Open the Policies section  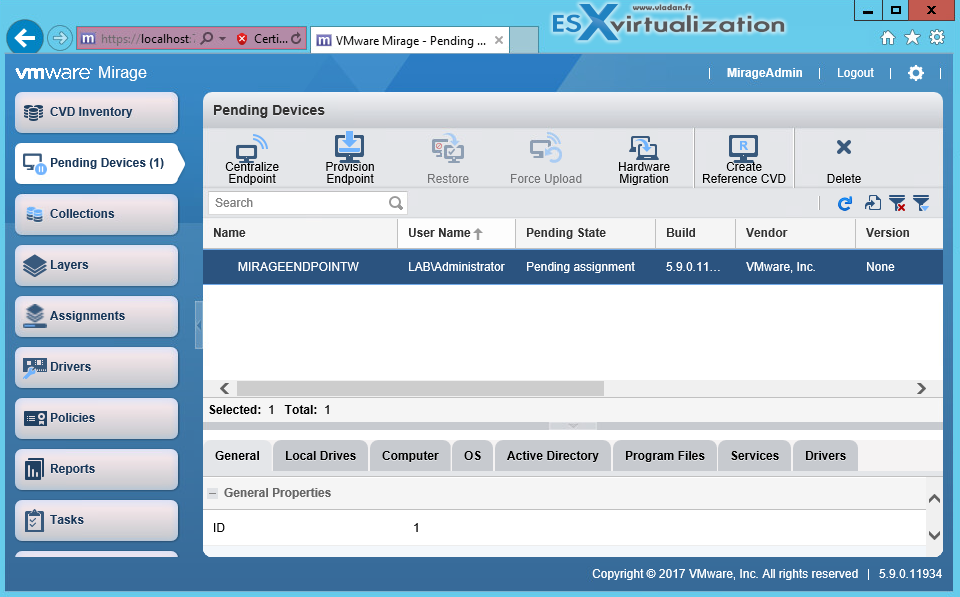97,418
